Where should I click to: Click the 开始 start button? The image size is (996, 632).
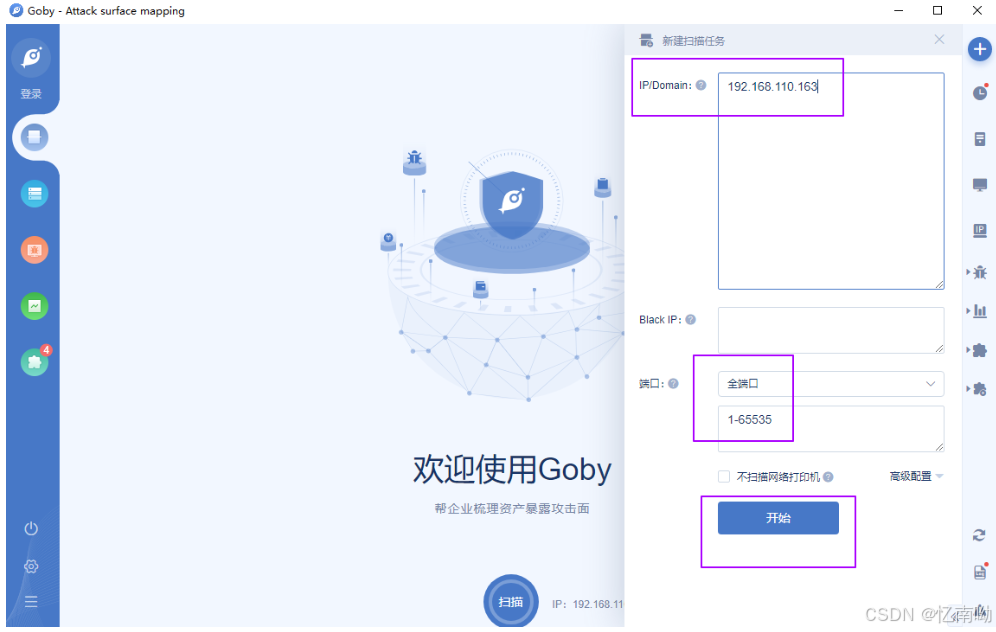tap(778, 518)
